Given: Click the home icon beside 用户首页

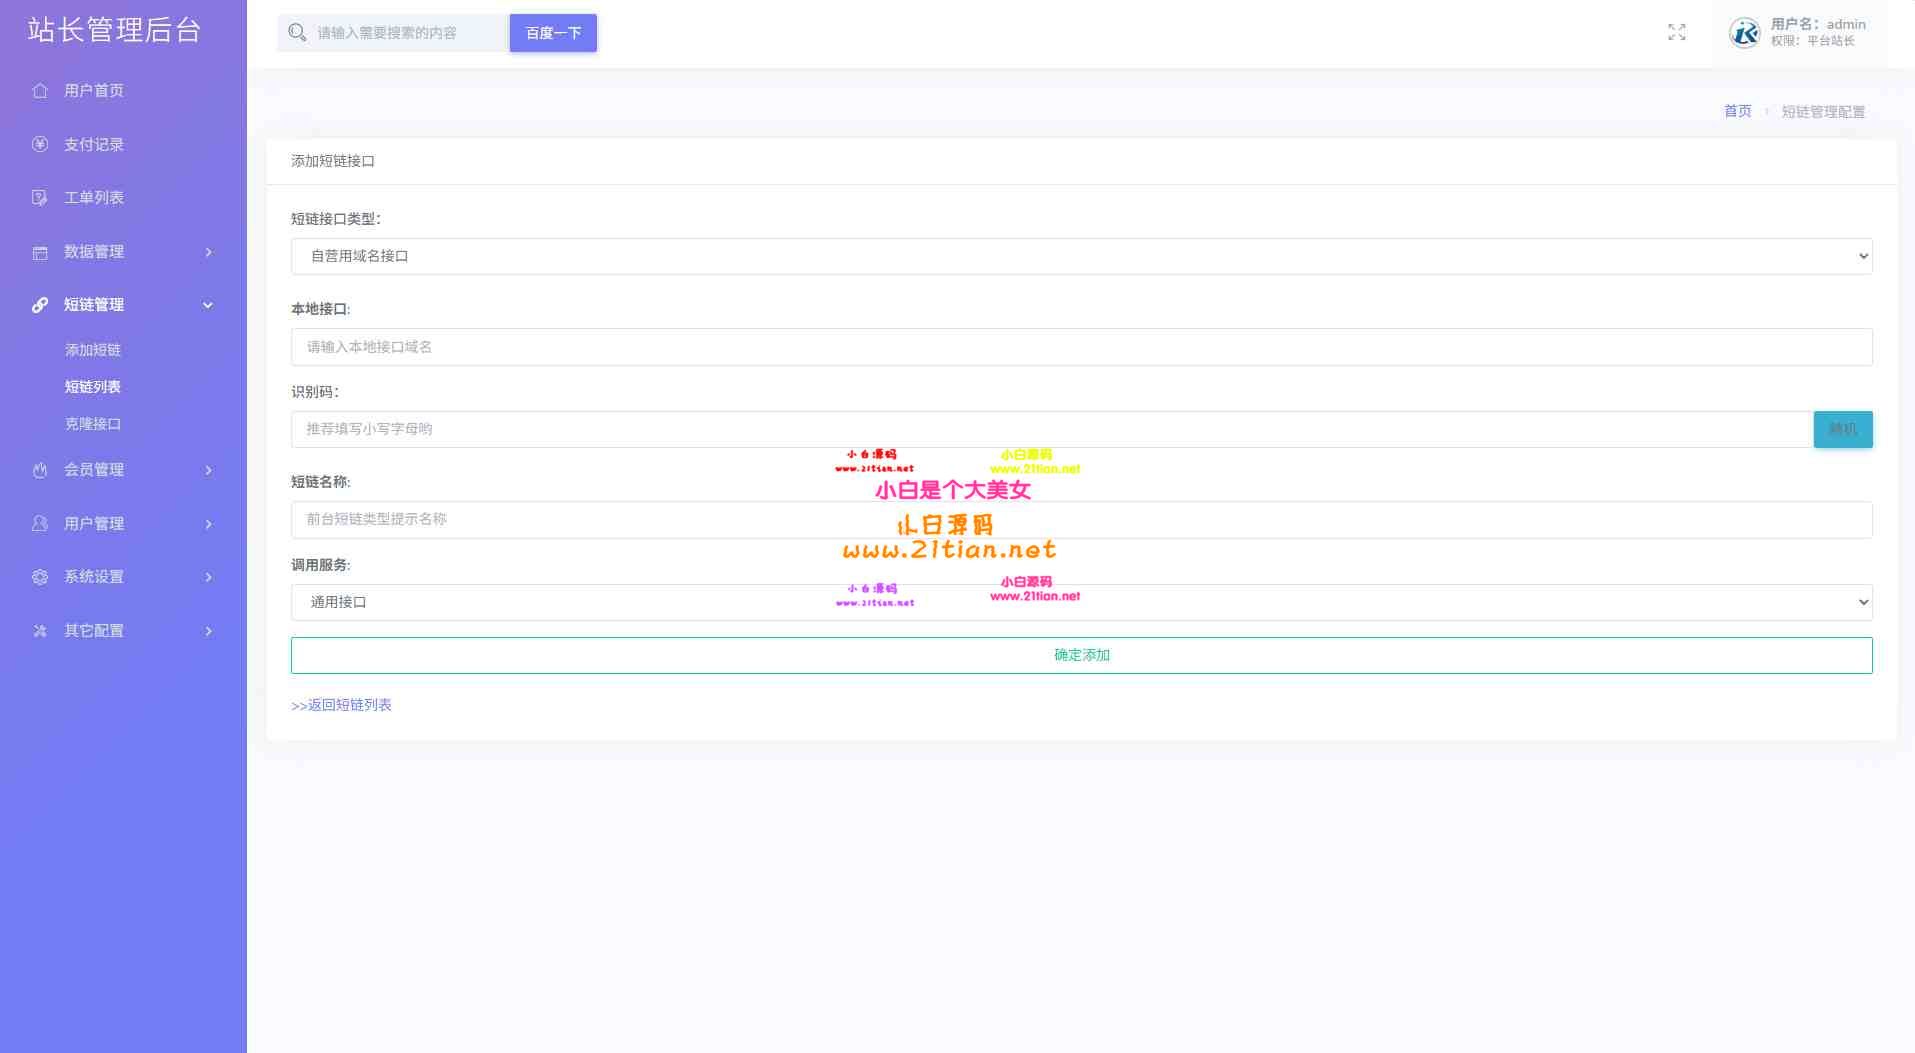Looking at the screenshot, I should pos(40,91).
